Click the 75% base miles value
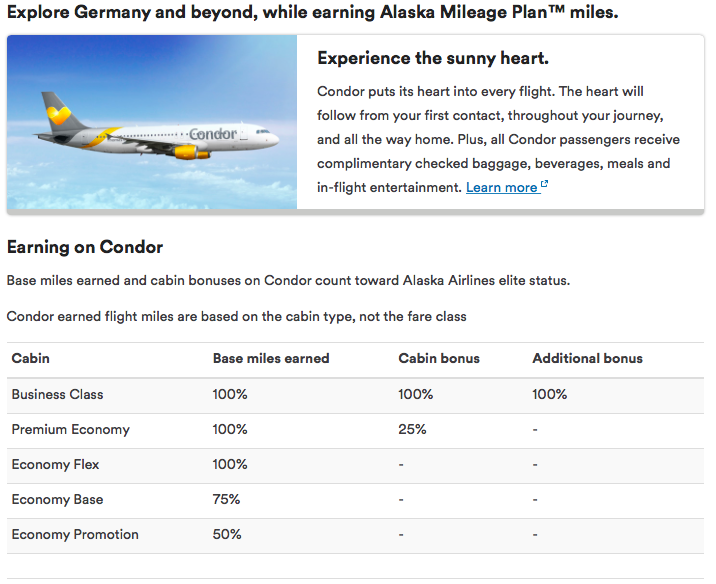Screen dimensions: 716x584 [x=227, y=499]
